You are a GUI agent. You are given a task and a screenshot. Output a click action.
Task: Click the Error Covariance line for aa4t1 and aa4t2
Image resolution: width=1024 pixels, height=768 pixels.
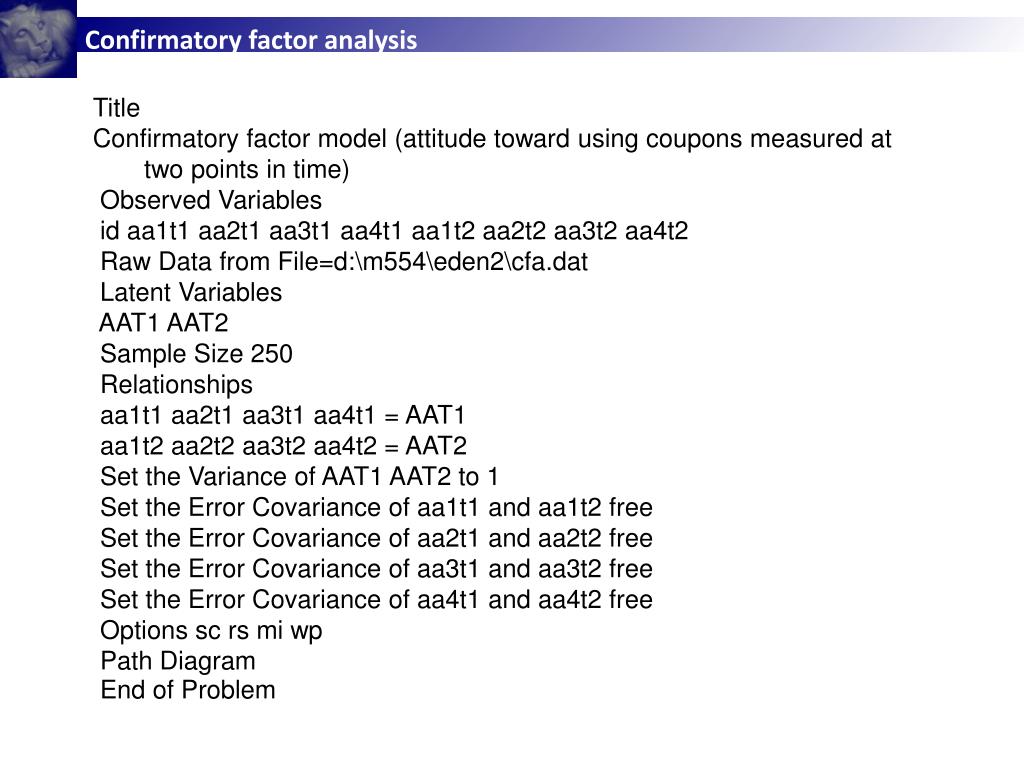(x=377, y=600)
